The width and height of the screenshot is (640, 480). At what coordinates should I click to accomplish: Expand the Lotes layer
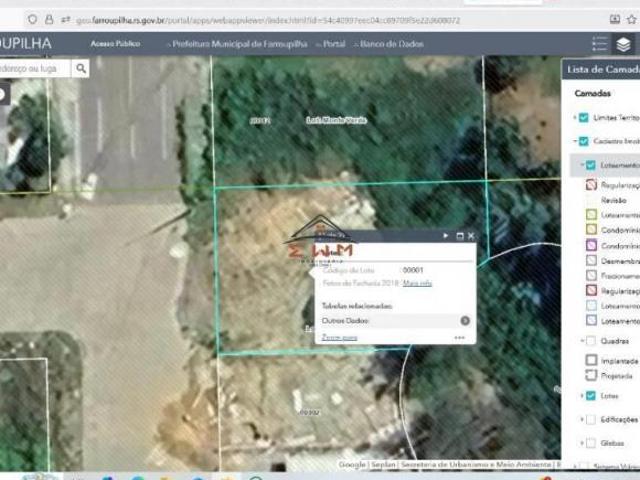[x=582, y=396]
